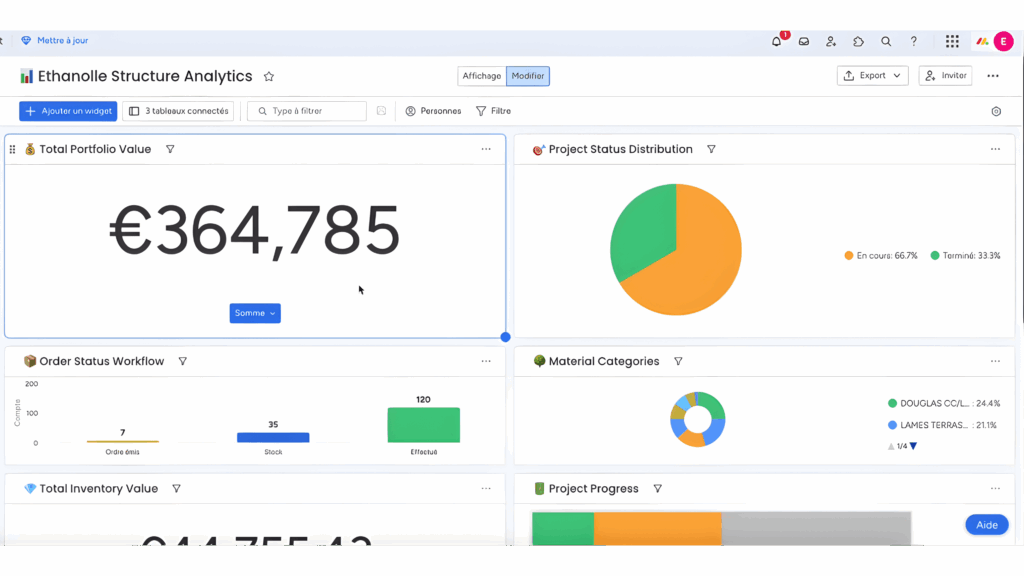Click Ajouter un widget button
1024x576 pixels.
tap(68, 111)
